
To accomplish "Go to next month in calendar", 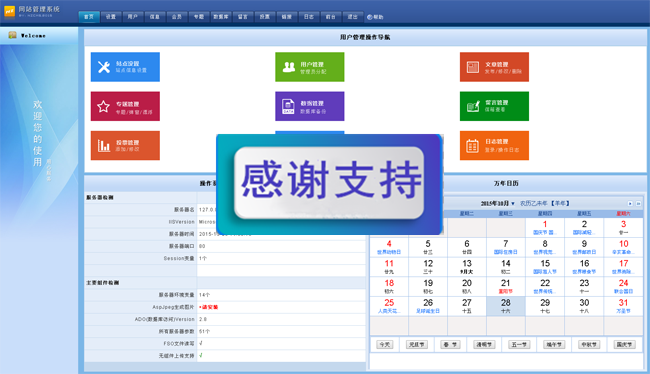I will click(x=630, y=204).
